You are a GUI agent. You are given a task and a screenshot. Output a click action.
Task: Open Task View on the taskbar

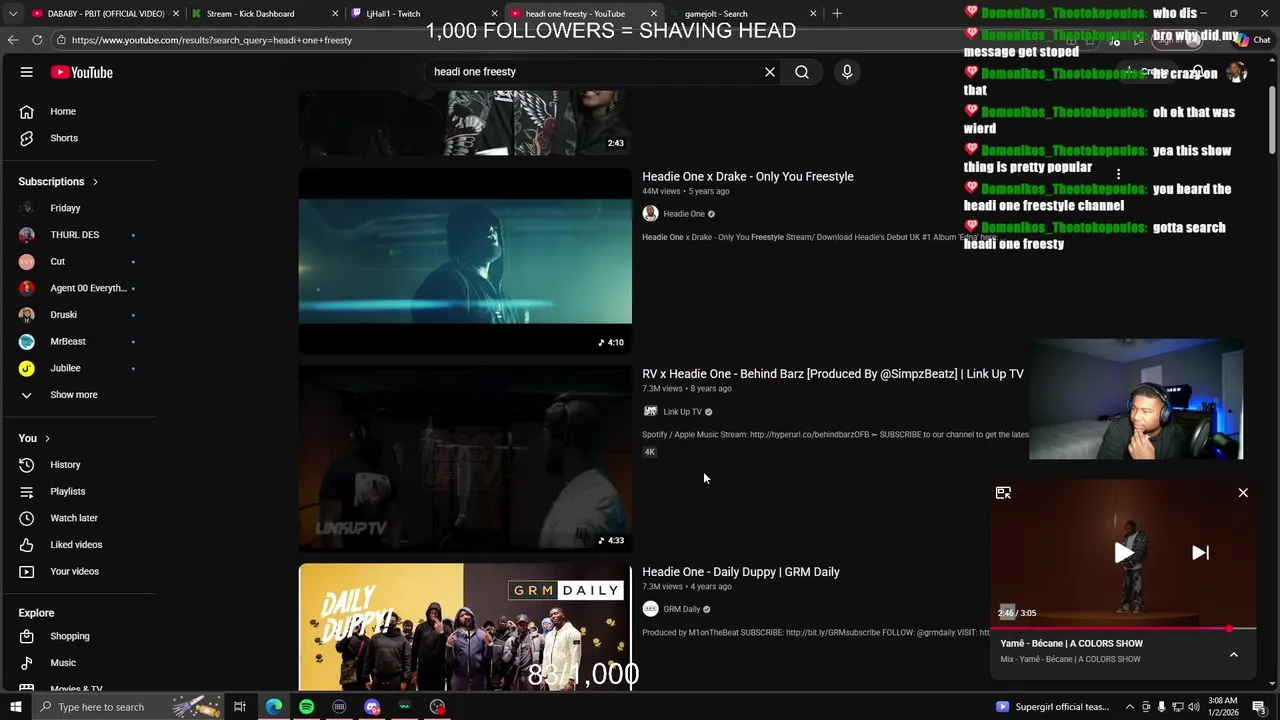[240, 707]
